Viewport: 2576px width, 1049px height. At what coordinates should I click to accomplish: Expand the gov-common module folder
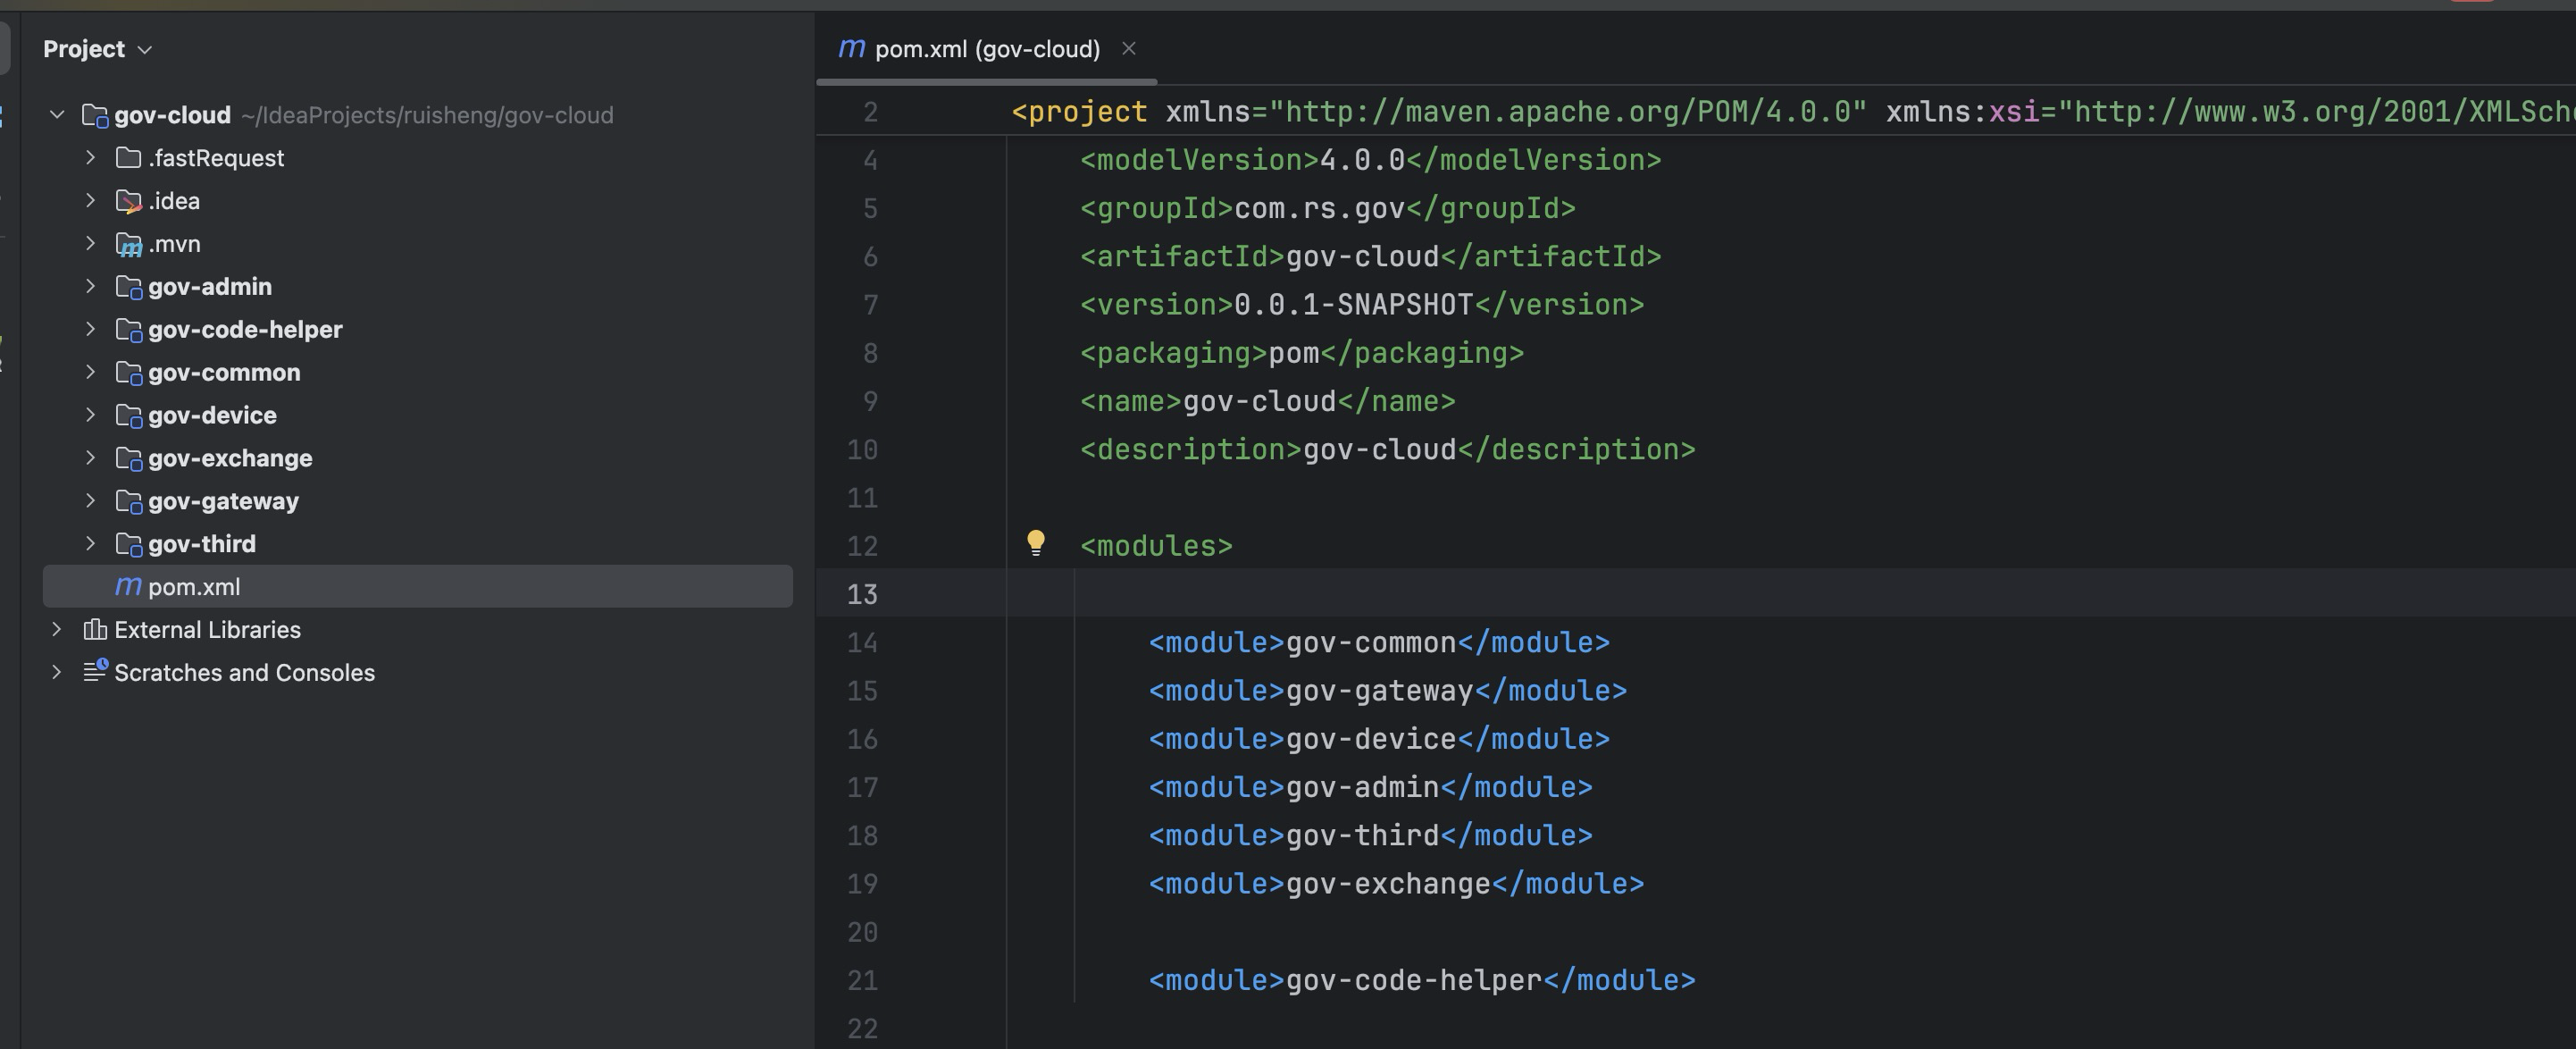coord(90,372)
